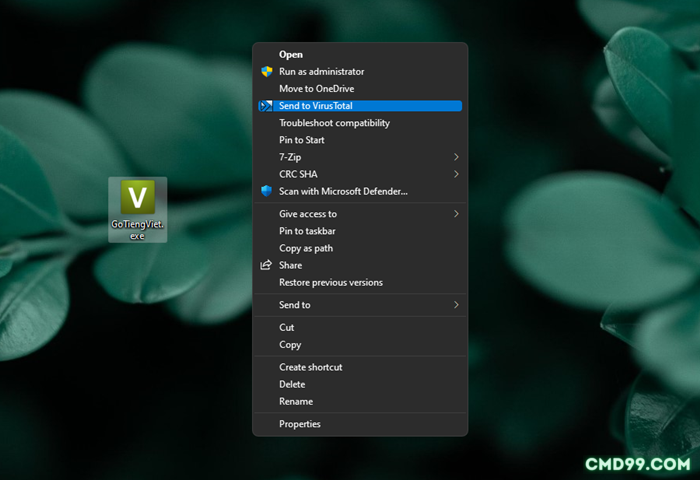Click the GoTiengViet.exe file name label
Viewport: 700px width, 480px height.
coord(138,230)
